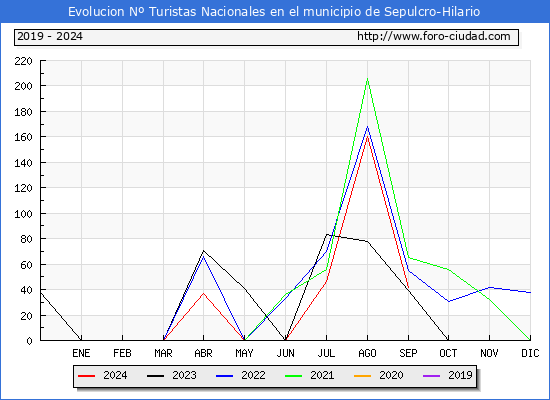Click the JUN month axis label
The width and height of the screenshot is (550, 400).
coord(286,353)
